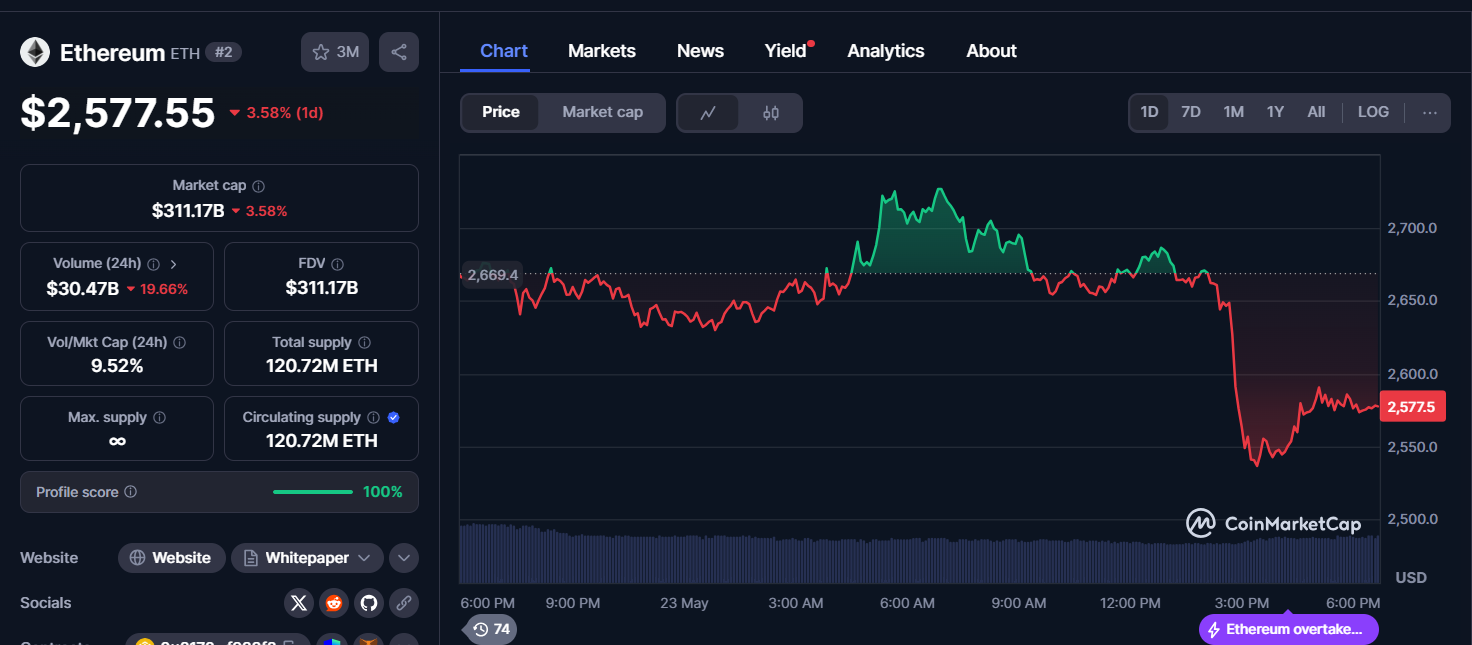The width and height of the screenshot is (1472, 645).
Task: Click the Profile score info icon
Action: coord(130,492)
